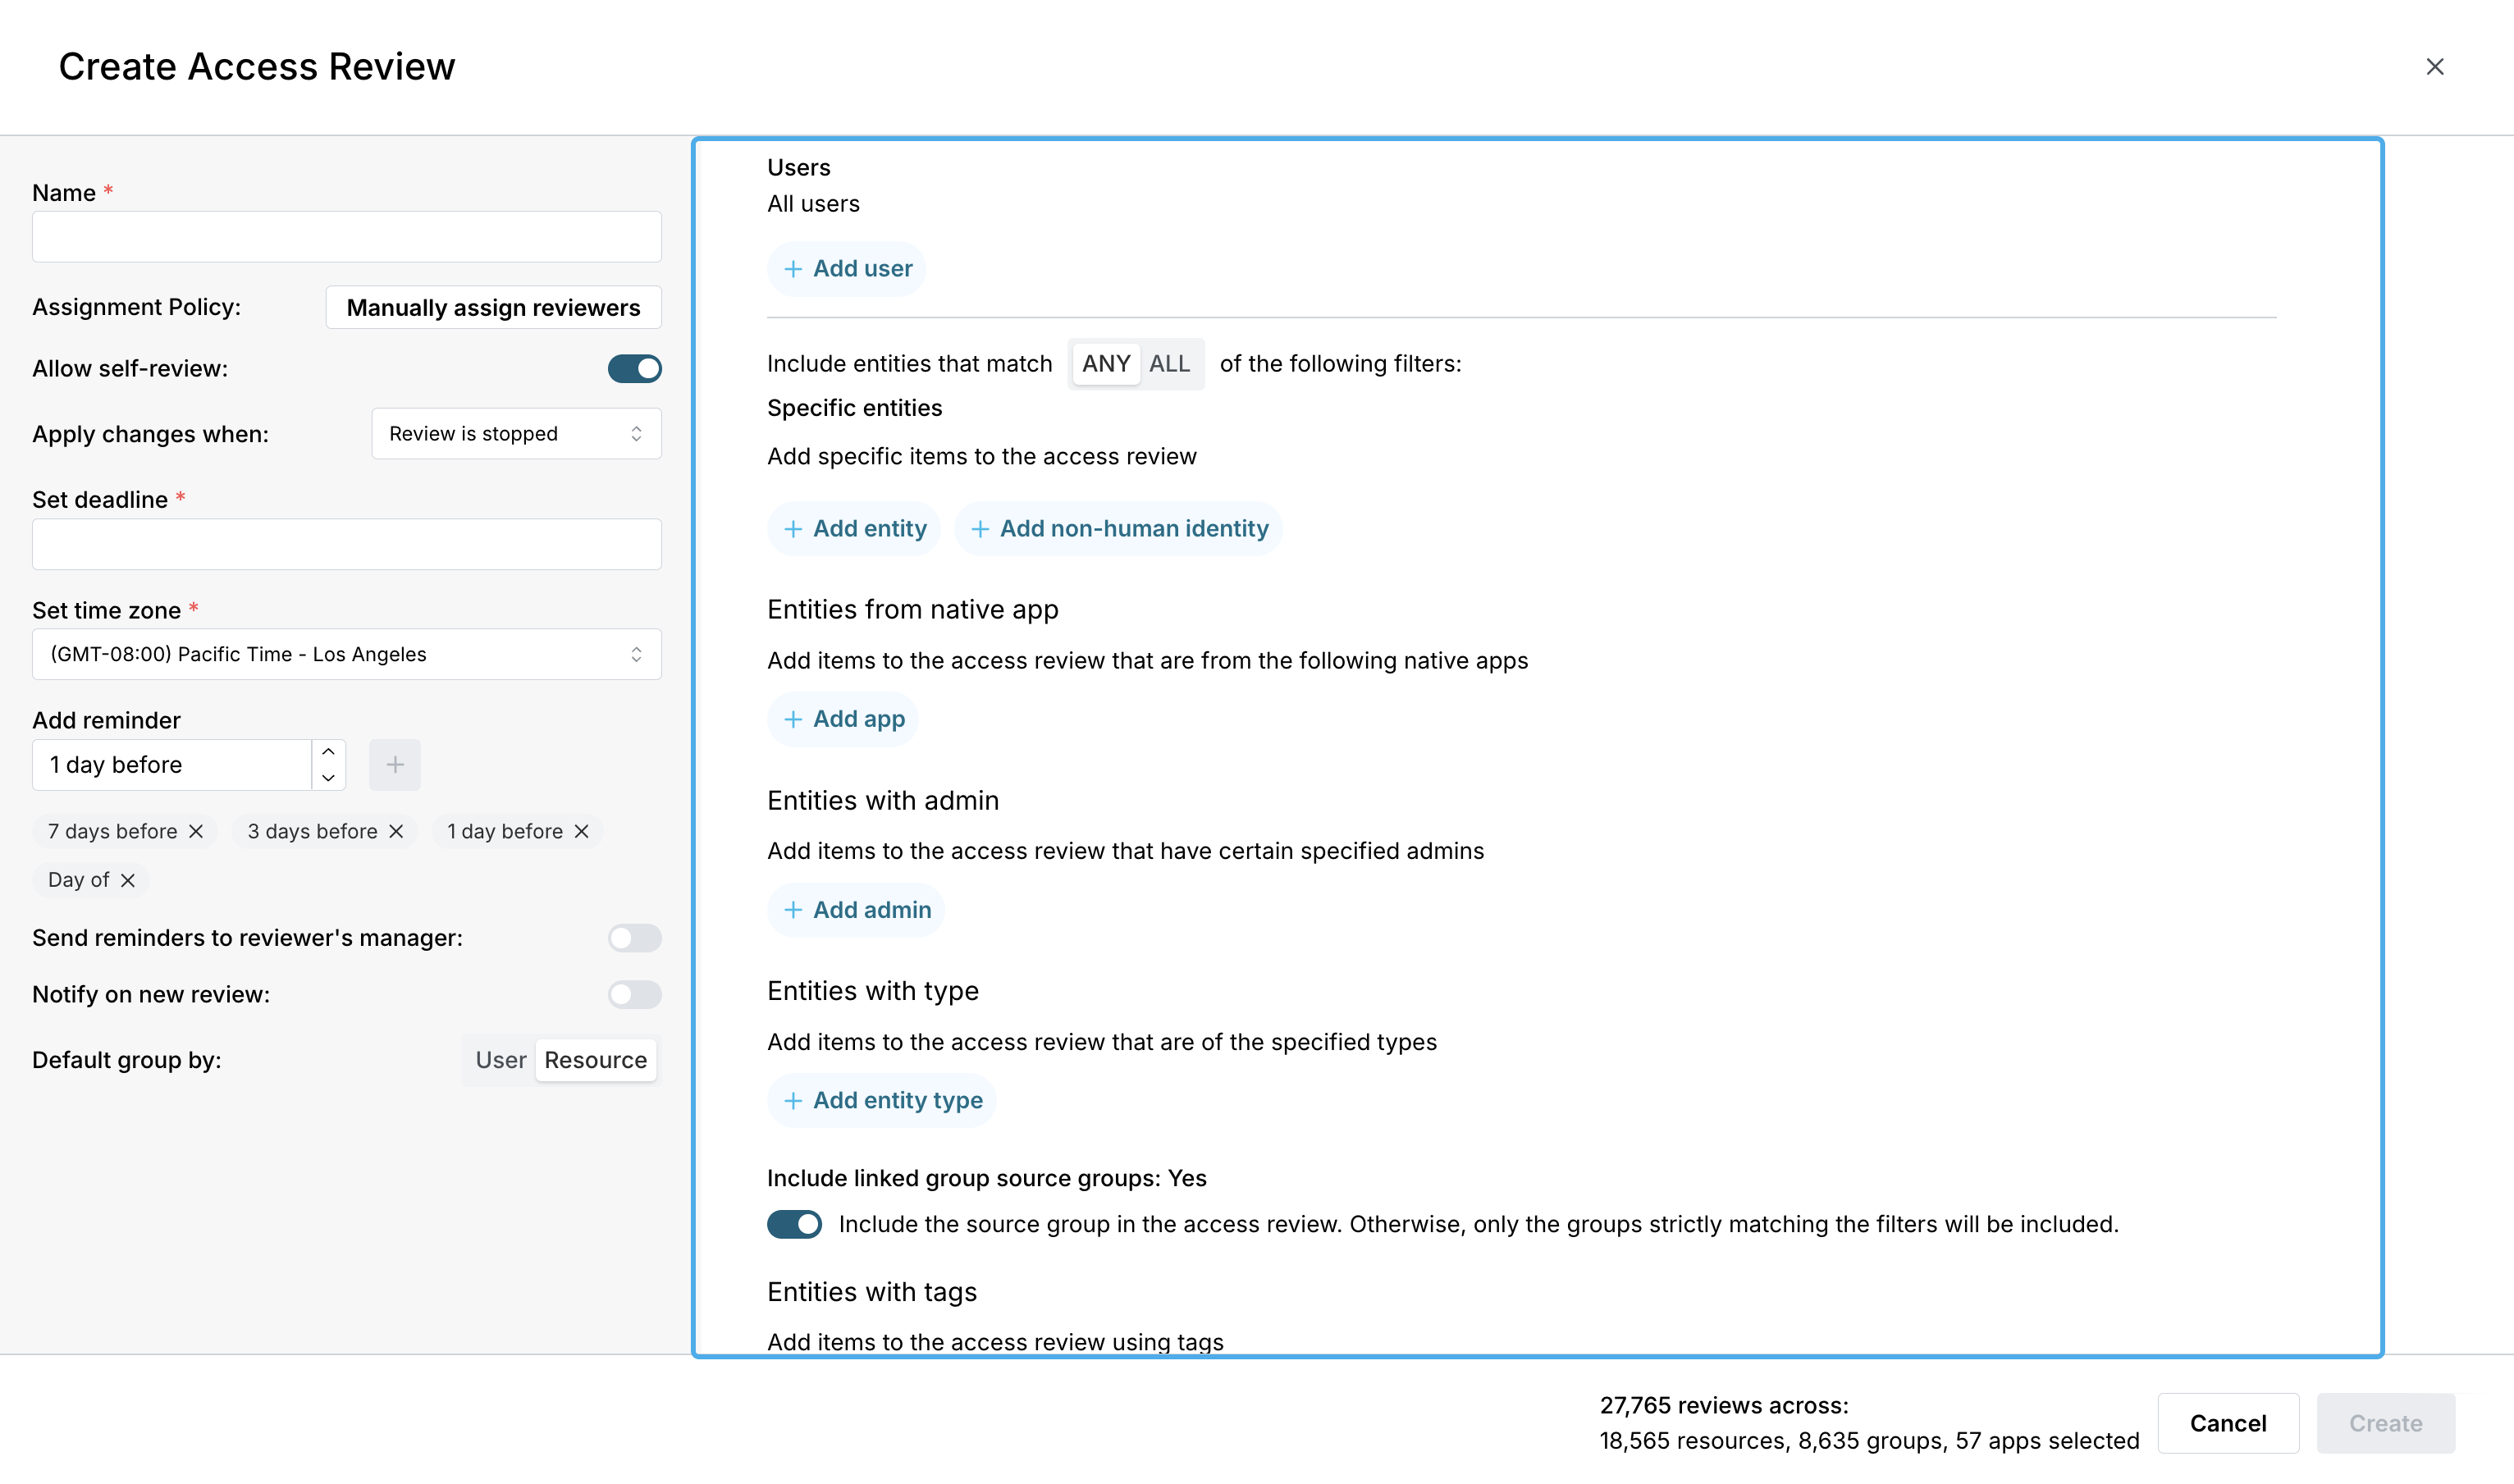Remove the Day of reminder tag
This screenshot has height=1484, width=2514.
[x=127, y=880]
